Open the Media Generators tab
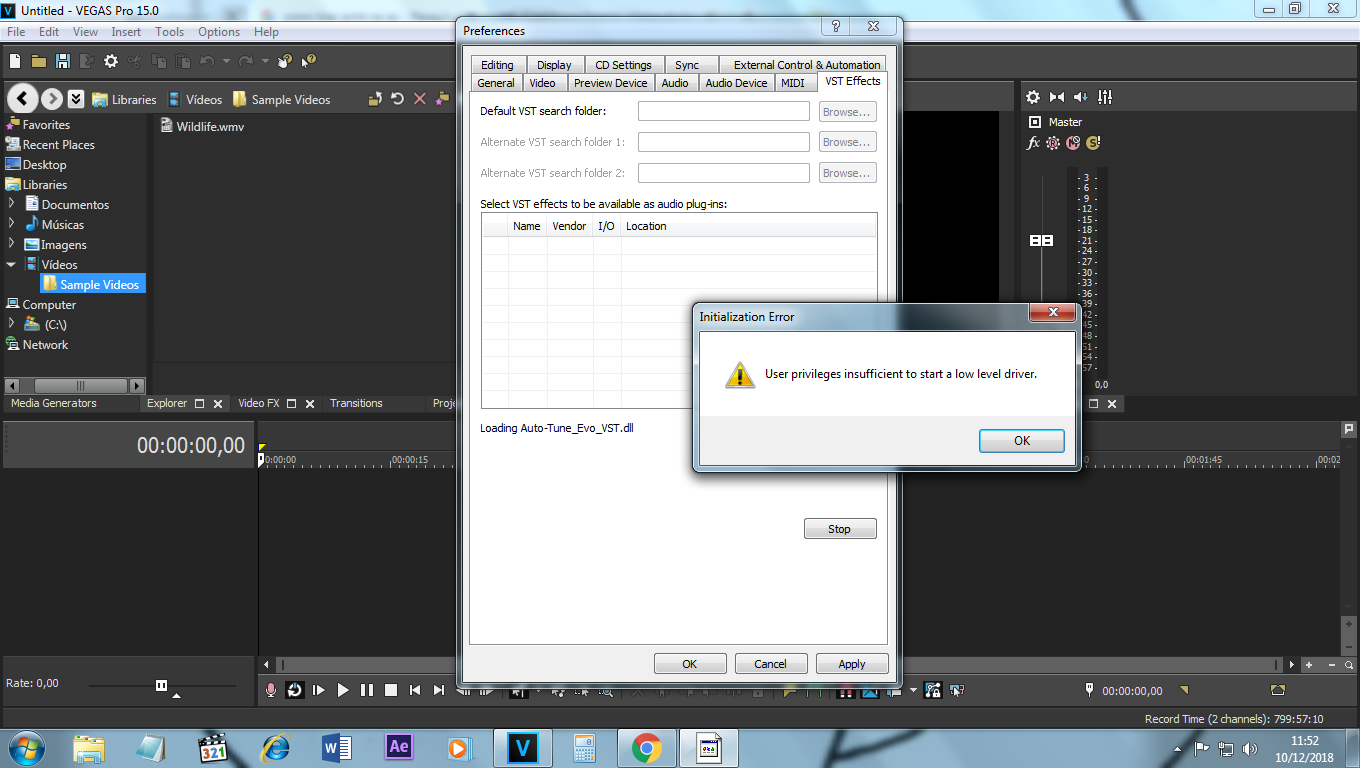The image size is (1360, 768). 54,403
